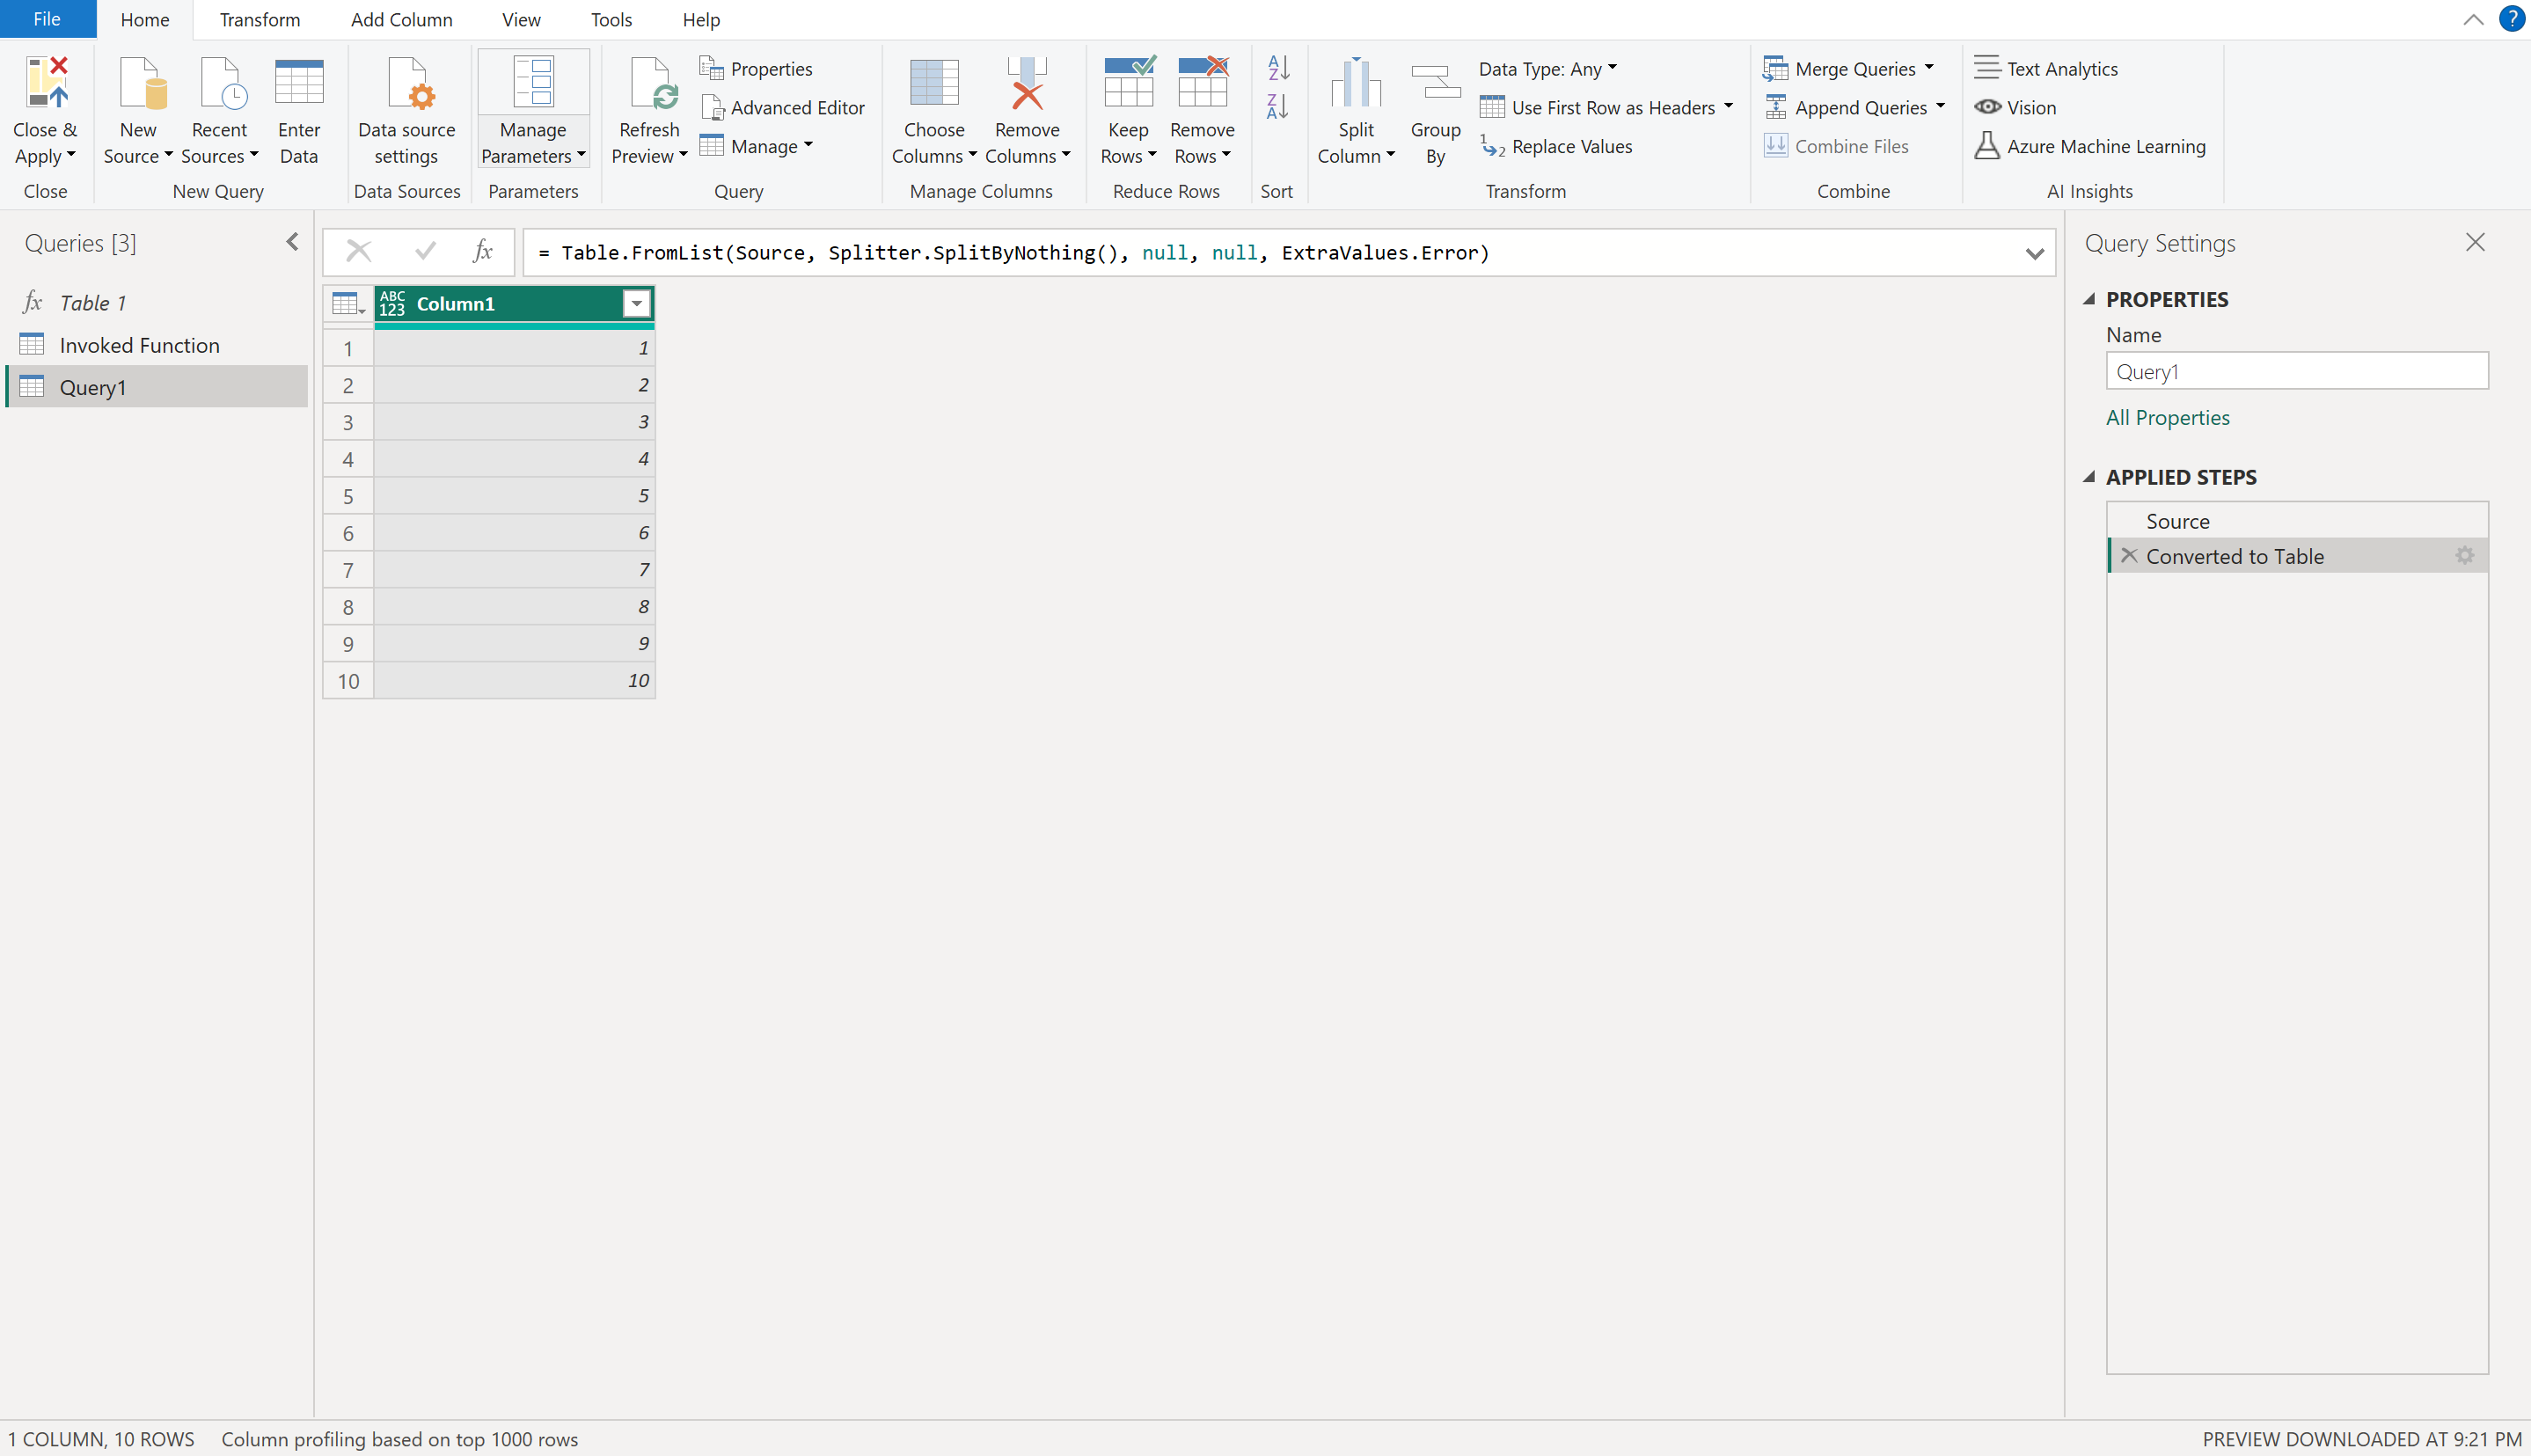Click the Group By icon

click(1435, 83)
